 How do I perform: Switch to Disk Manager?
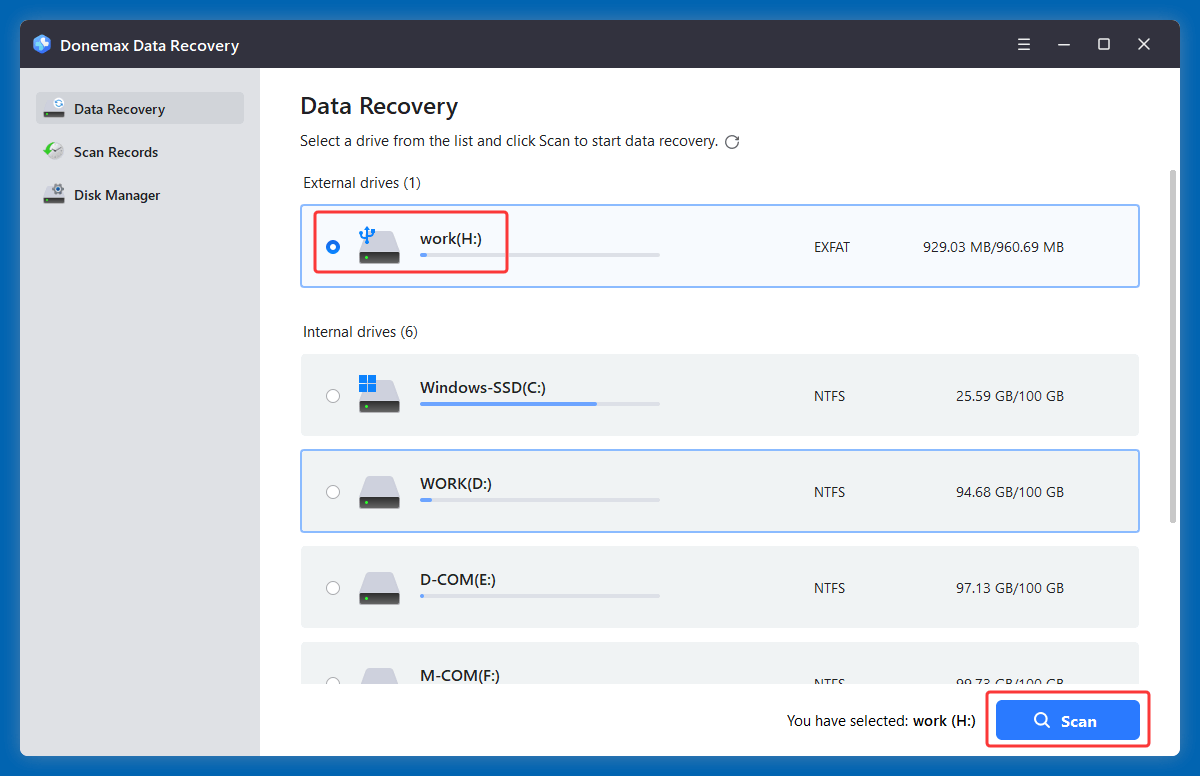pyautogui.click(x=118, y=194)
